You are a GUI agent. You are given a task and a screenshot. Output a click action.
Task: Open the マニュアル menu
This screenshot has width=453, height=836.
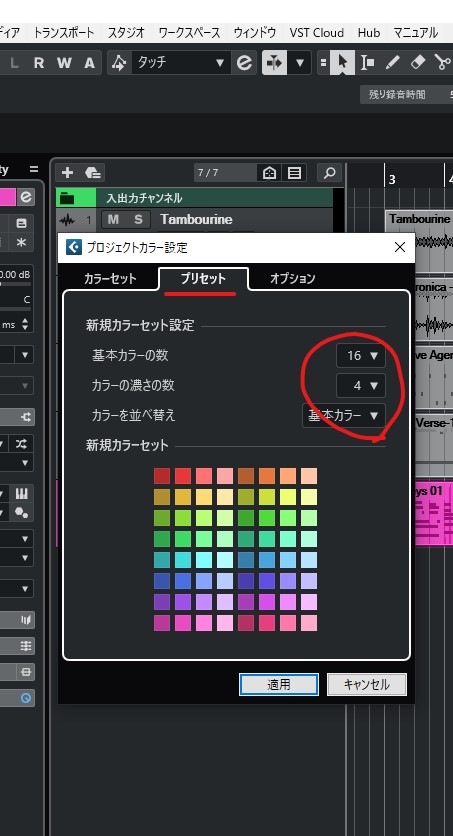pos(416,33)
